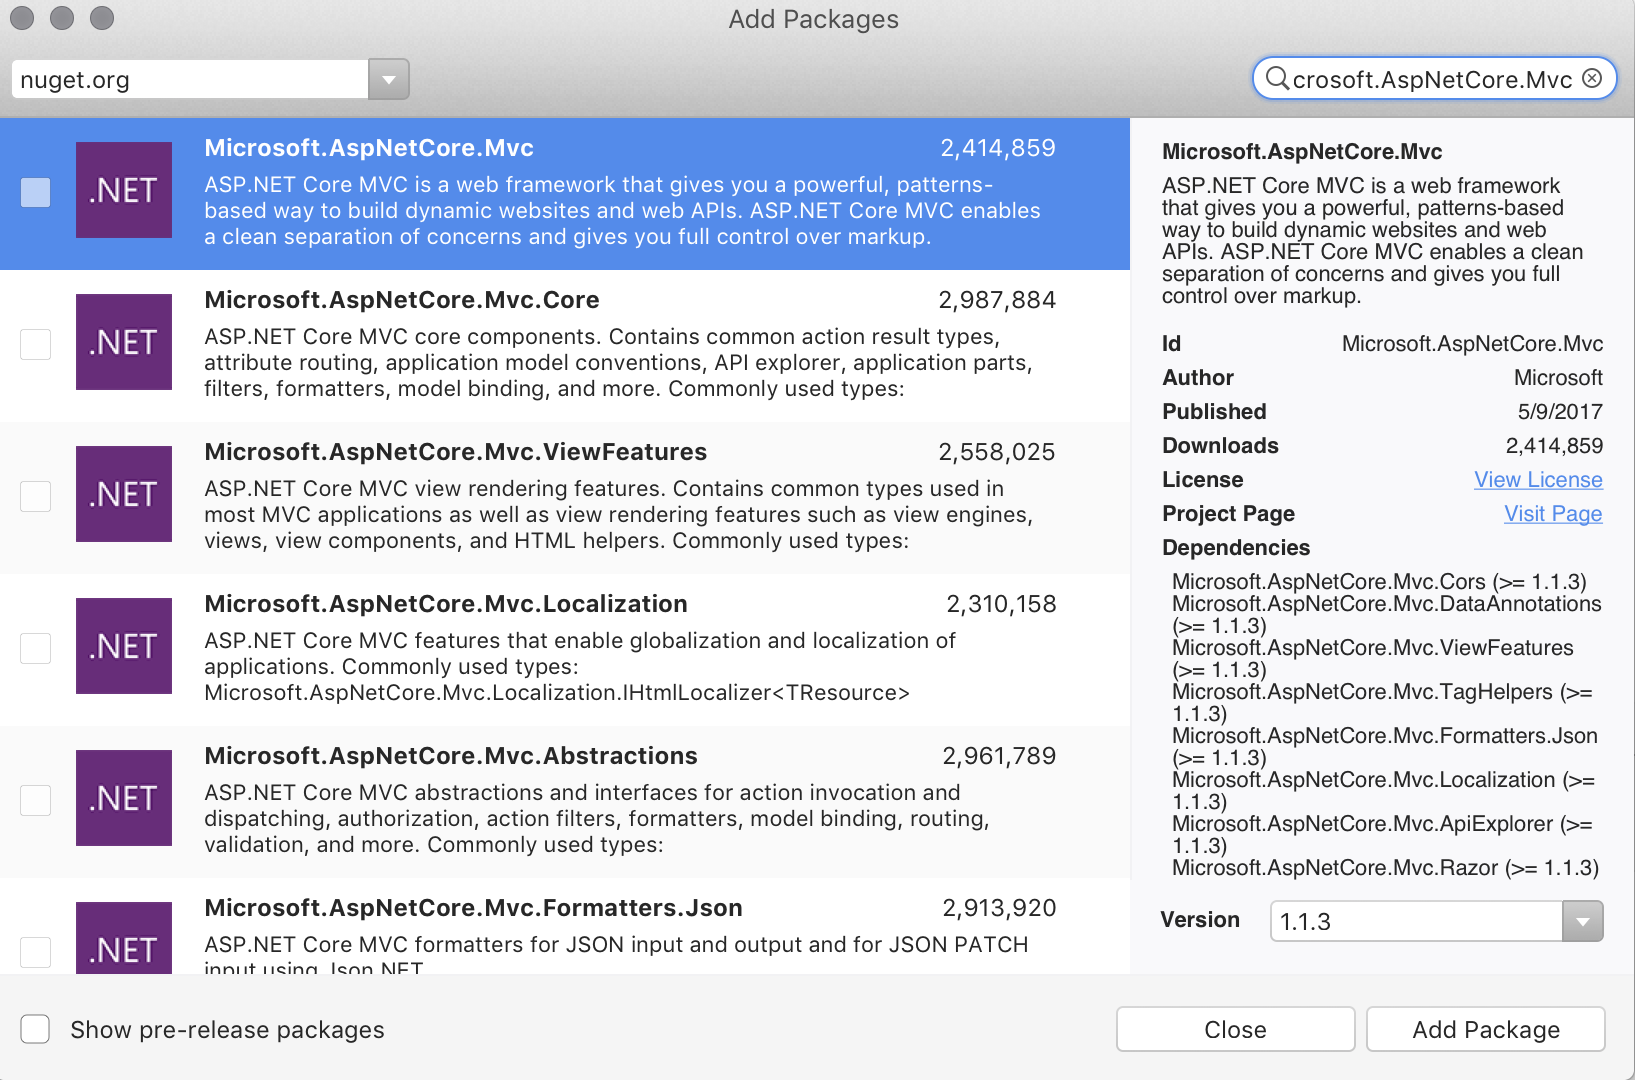Click the Mvc.TagHelpers dependency entry
The width and height of the screenshot is (1635, 1080).
tap(1382, 703)
